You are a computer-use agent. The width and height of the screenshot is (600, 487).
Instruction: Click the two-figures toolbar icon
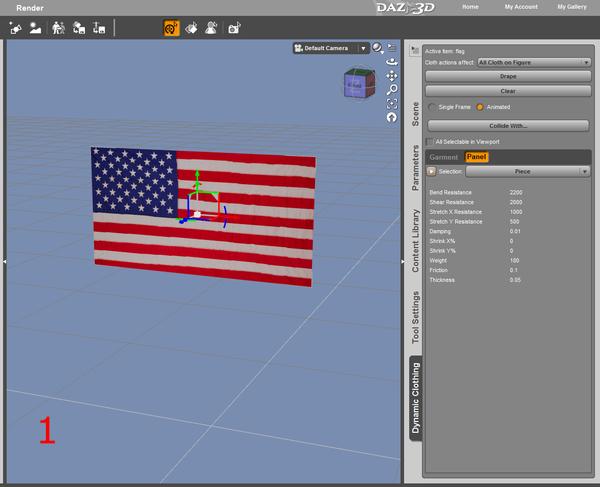(58, 28)
